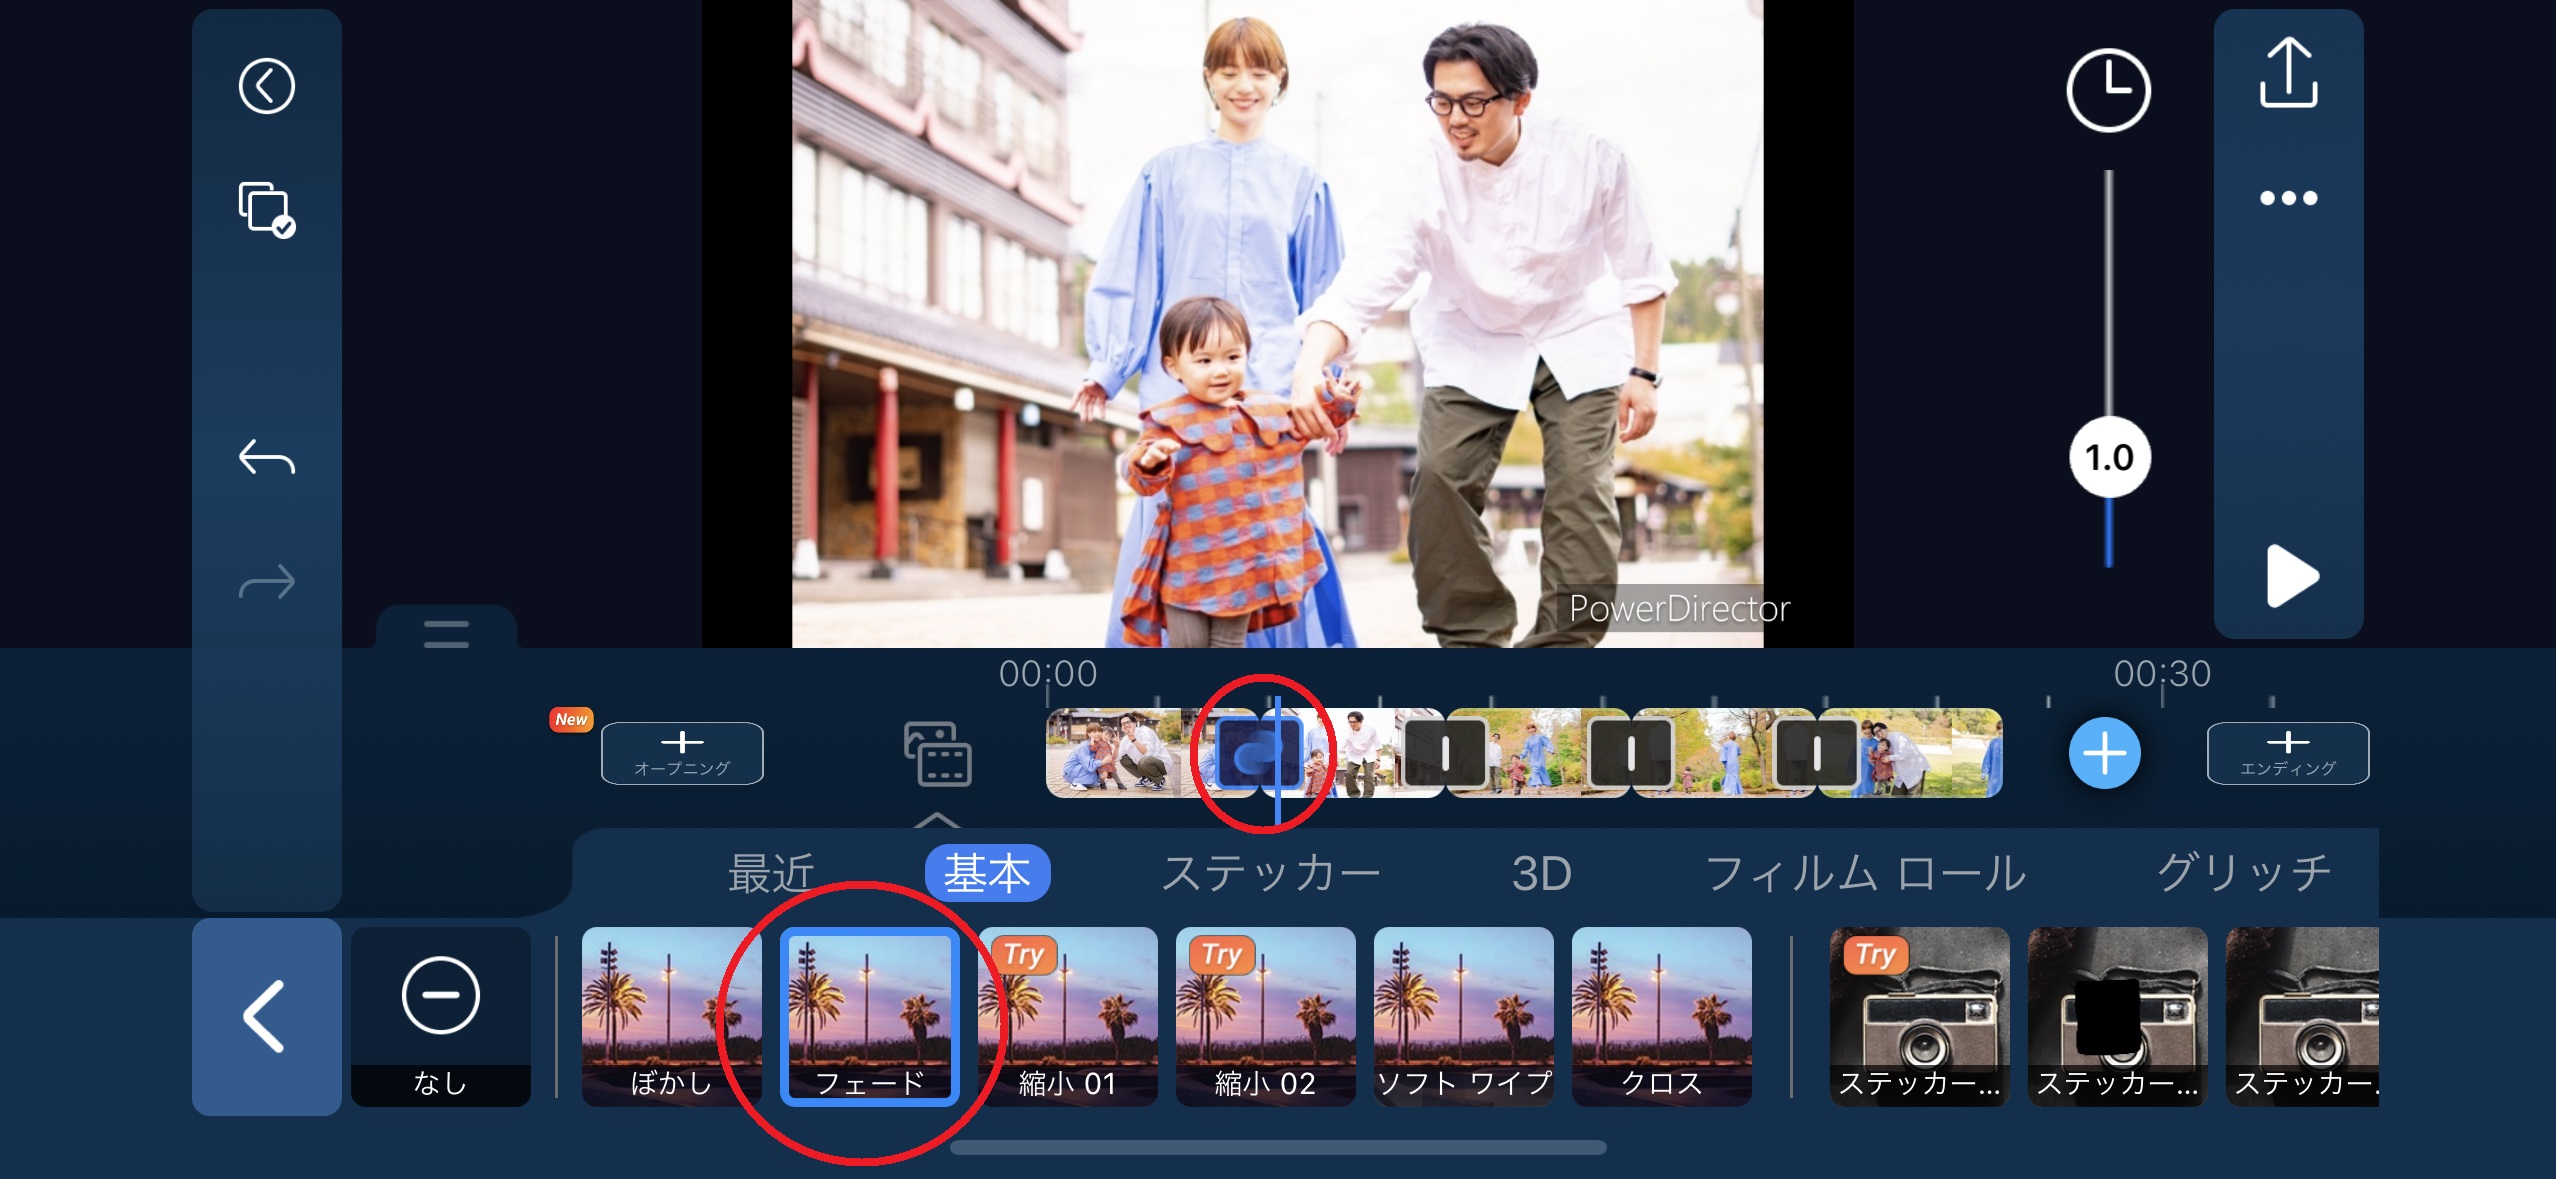Open the multi-select clips icon

[266, 210]
